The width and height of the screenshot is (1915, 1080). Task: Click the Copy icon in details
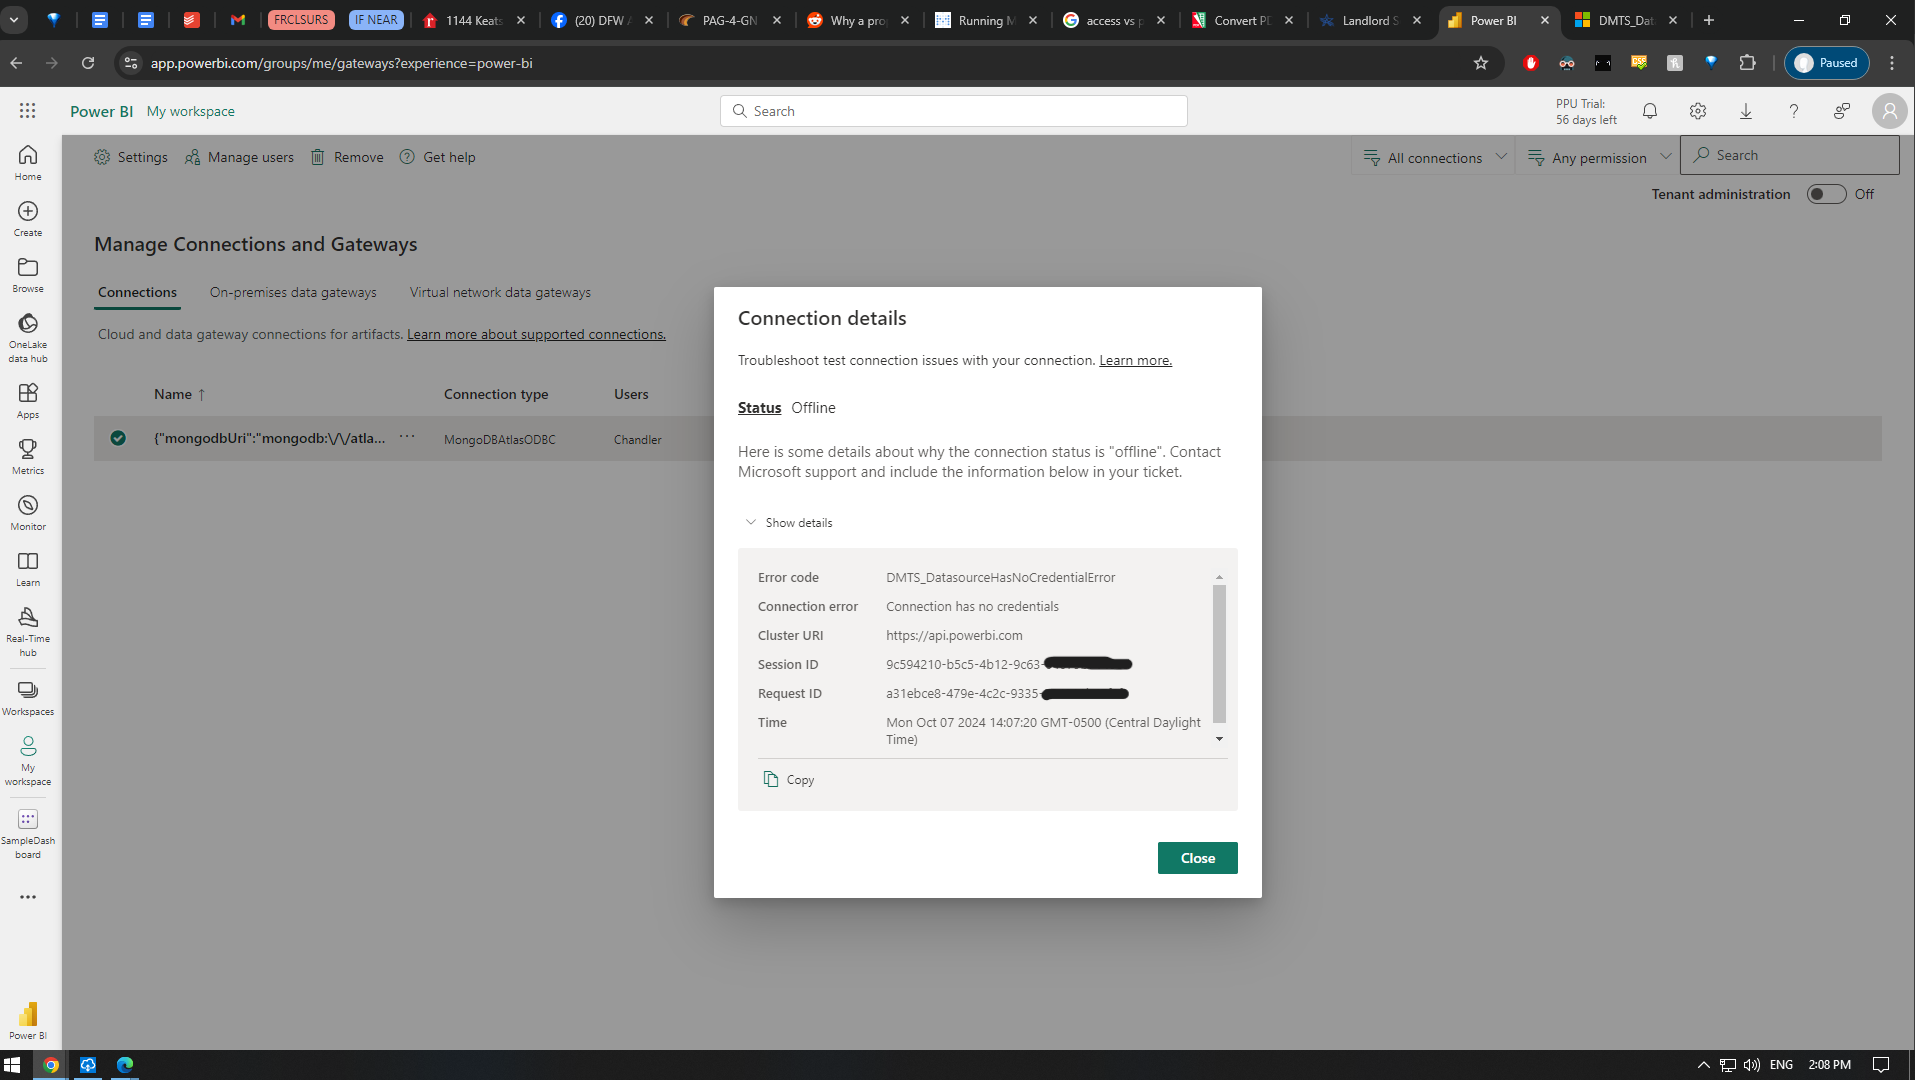[771, 779]
